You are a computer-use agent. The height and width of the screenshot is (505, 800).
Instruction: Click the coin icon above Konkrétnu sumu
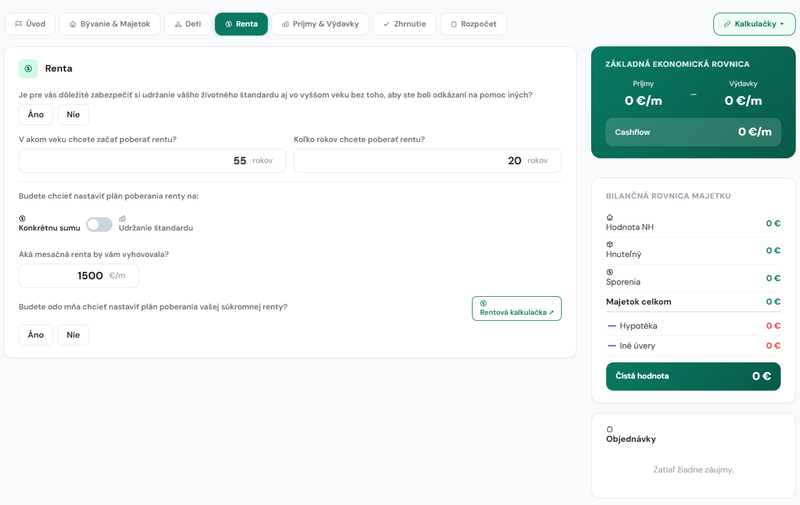pyautogui.click(x=22, y=218)
